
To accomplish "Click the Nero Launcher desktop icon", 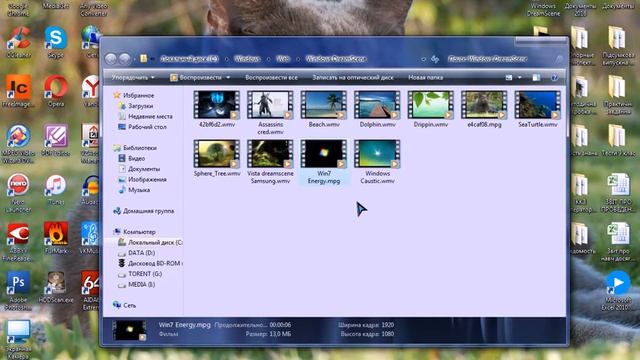I will 18,193.
